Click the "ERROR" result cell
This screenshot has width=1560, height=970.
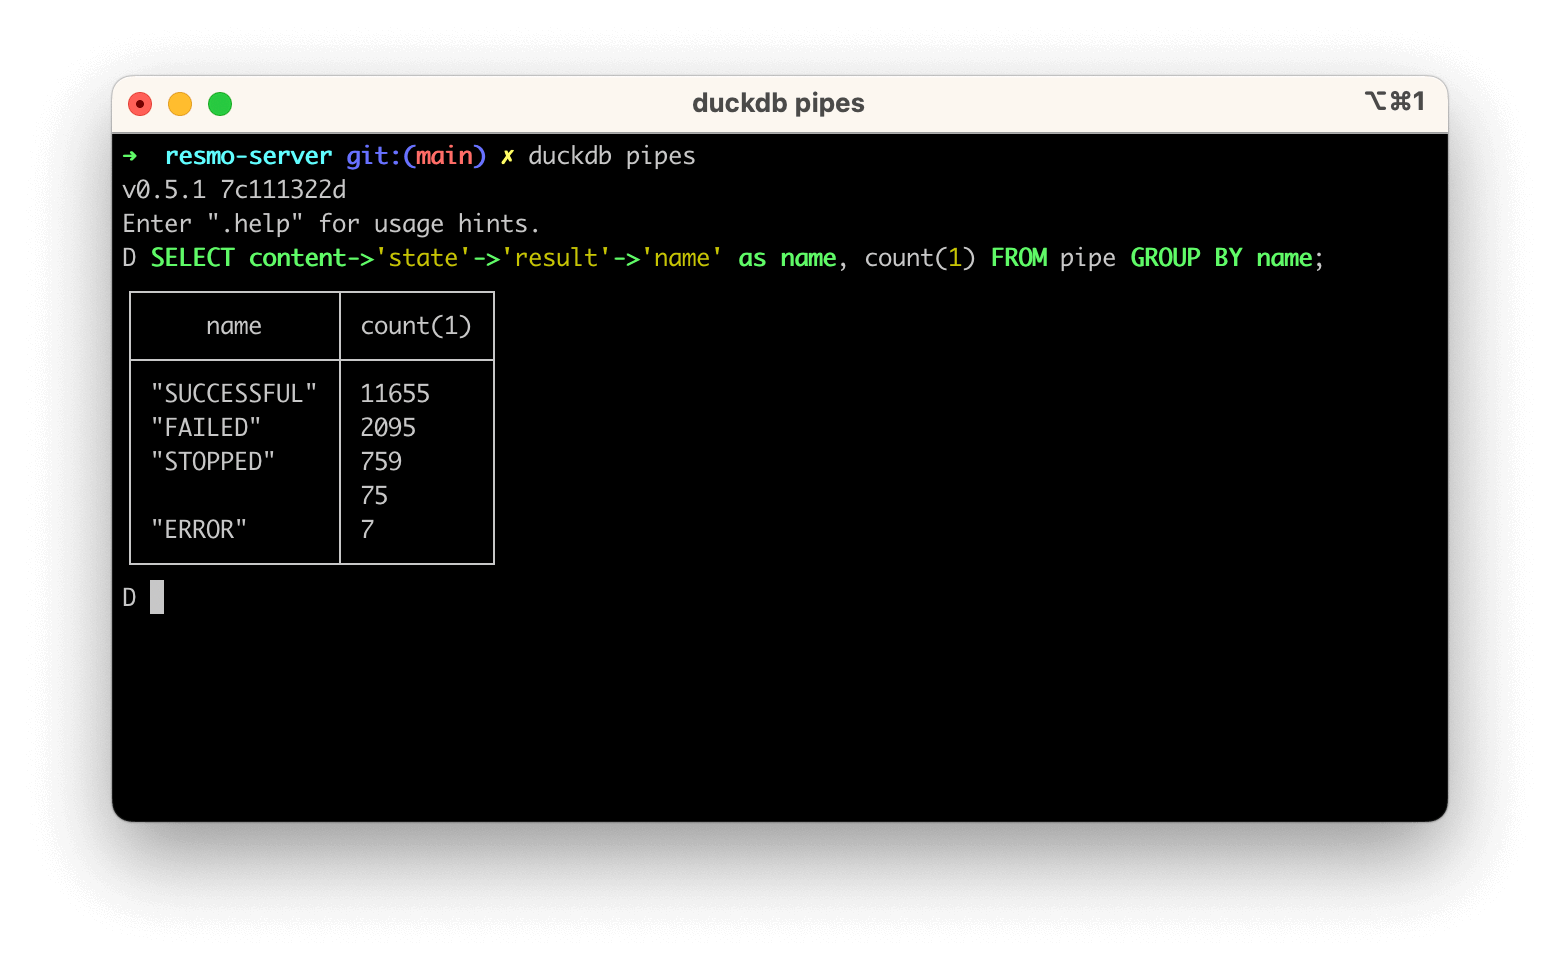[199, 530]
